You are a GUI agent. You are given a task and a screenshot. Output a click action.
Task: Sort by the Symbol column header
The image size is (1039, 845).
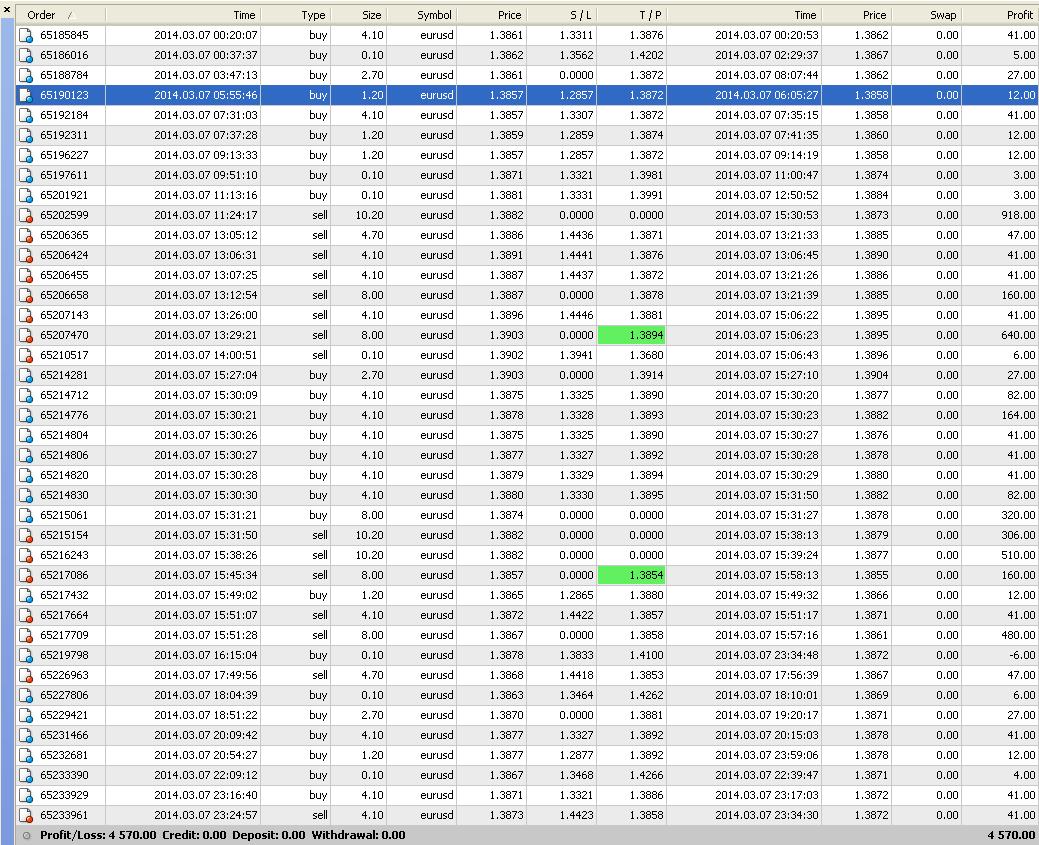pos(421,15)
